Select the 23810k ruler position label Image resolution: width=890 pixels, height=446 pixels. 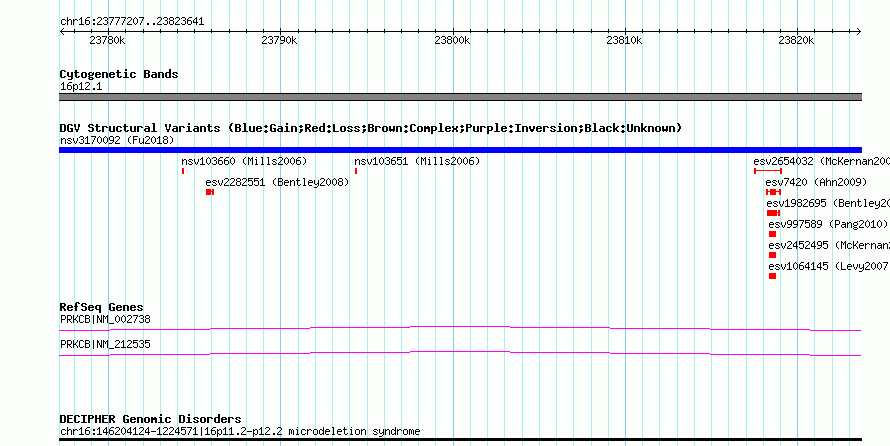624,40
